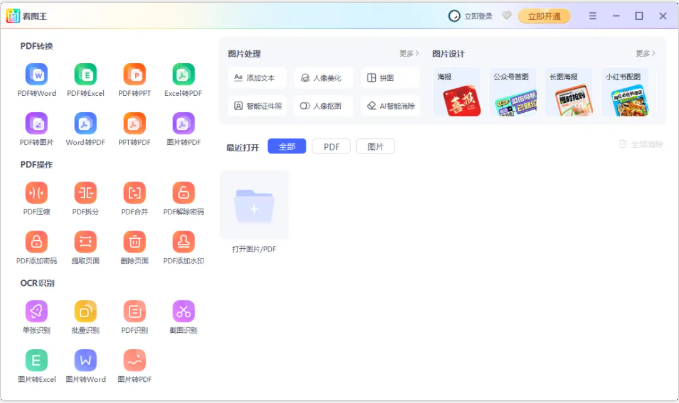The image size is (679, 403).
Task: Launch the PDF转PPT tool
Action: (x=135, y=80)
